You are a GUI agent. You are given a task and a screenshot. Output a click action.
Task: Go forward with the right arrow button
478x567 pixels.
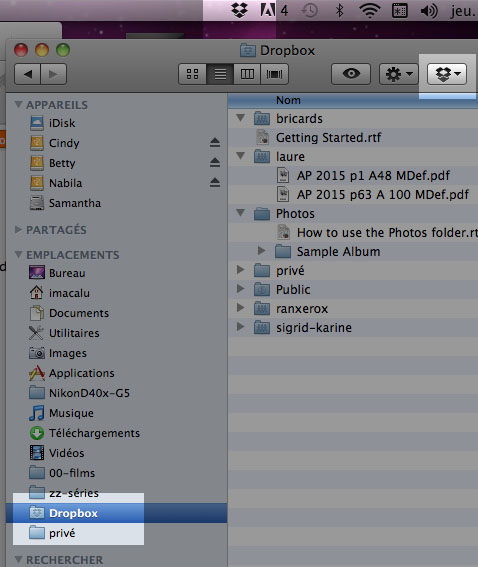pos(54,74)
